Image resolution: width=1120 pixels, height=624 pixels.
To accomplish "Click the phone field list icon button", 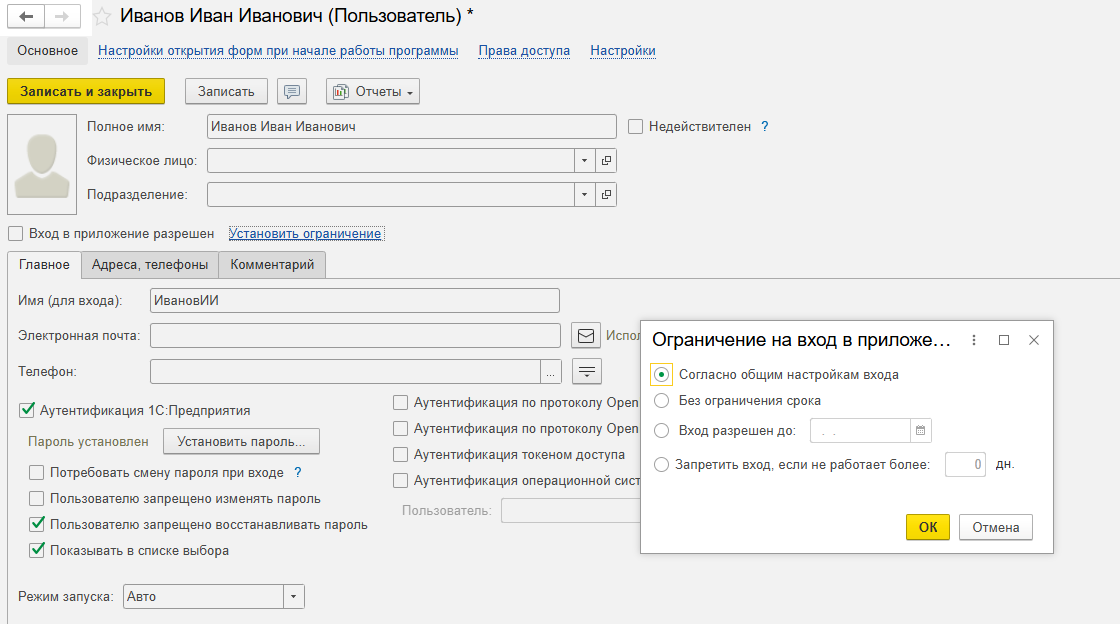I will click(587, 372).
